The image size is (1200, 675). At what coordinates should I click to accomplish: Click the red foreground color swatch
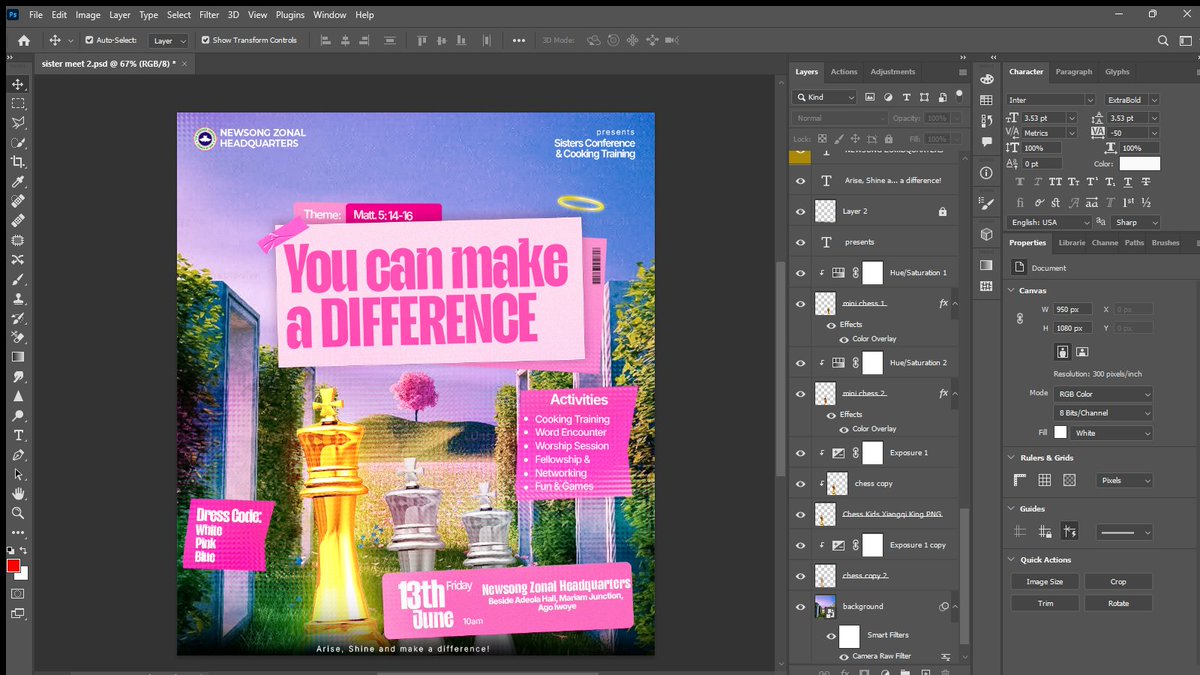click(x=13, y=566)
